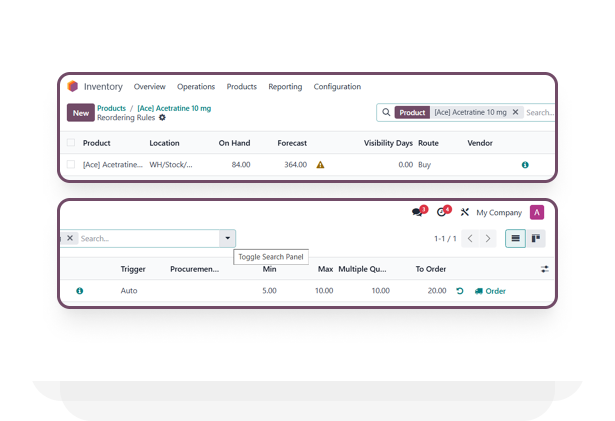The width and height of the screenshot is (615, 421).
Task: Open the Reporting menu
Action: tap(285, 86)
